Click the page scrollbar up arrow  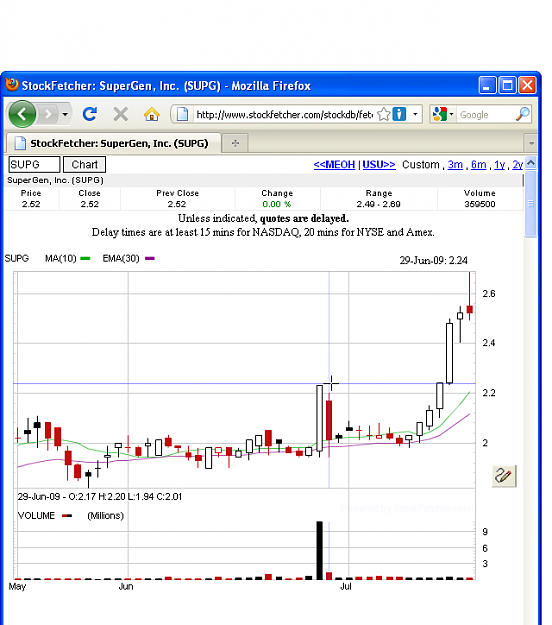[x=531, y=163]
